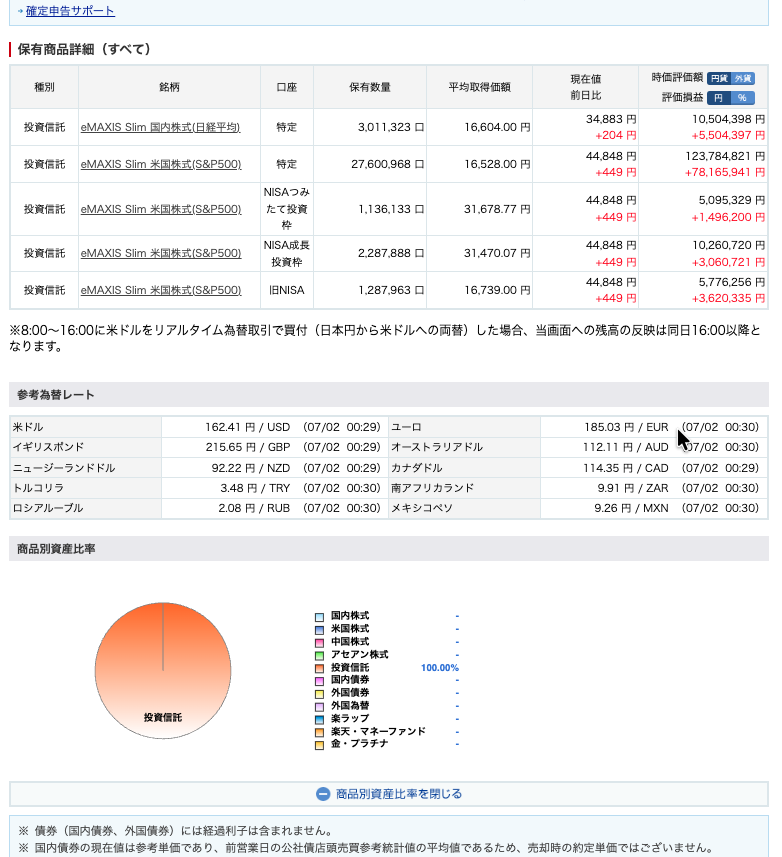The image size is (782, 857).
Task: Click the +78,165,941 円 profit value
Action: [725, 172]
